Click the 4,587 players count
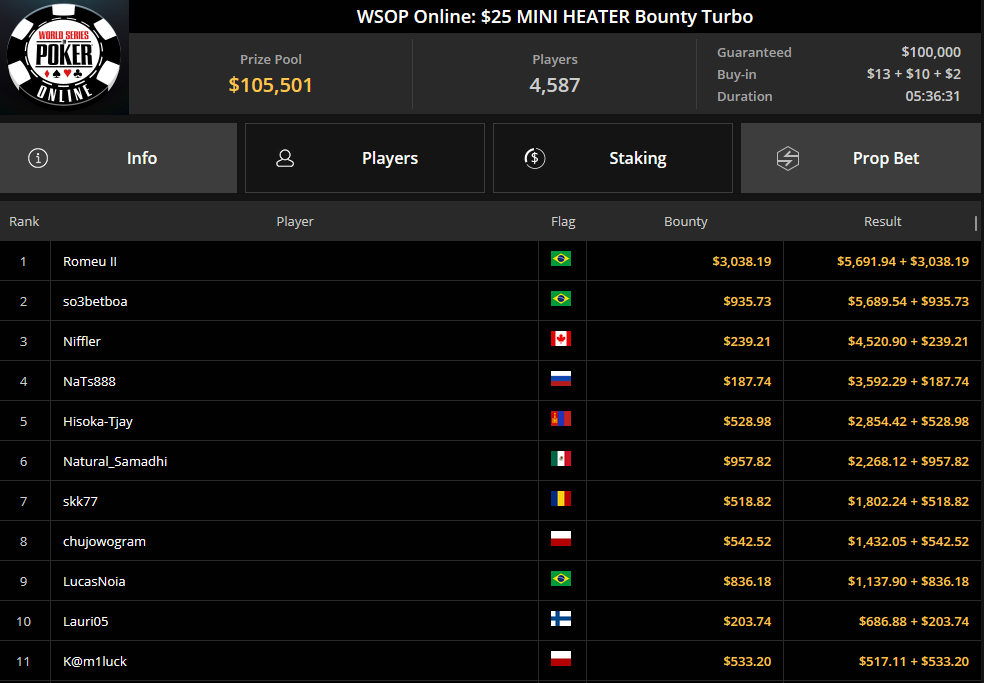The height and width of the screenshot is (683, 984). click(555, 85)
